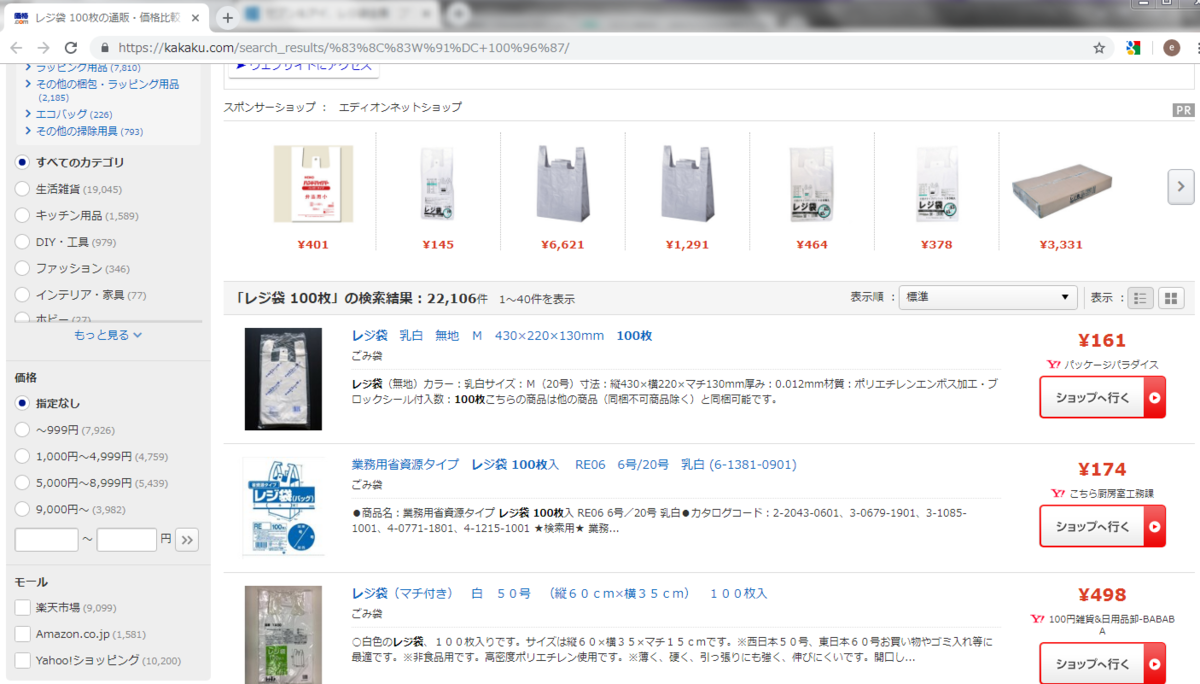Click the maximum price input field
The width and height of the screenshot is (1200, 684).
(x=127, y=540)
